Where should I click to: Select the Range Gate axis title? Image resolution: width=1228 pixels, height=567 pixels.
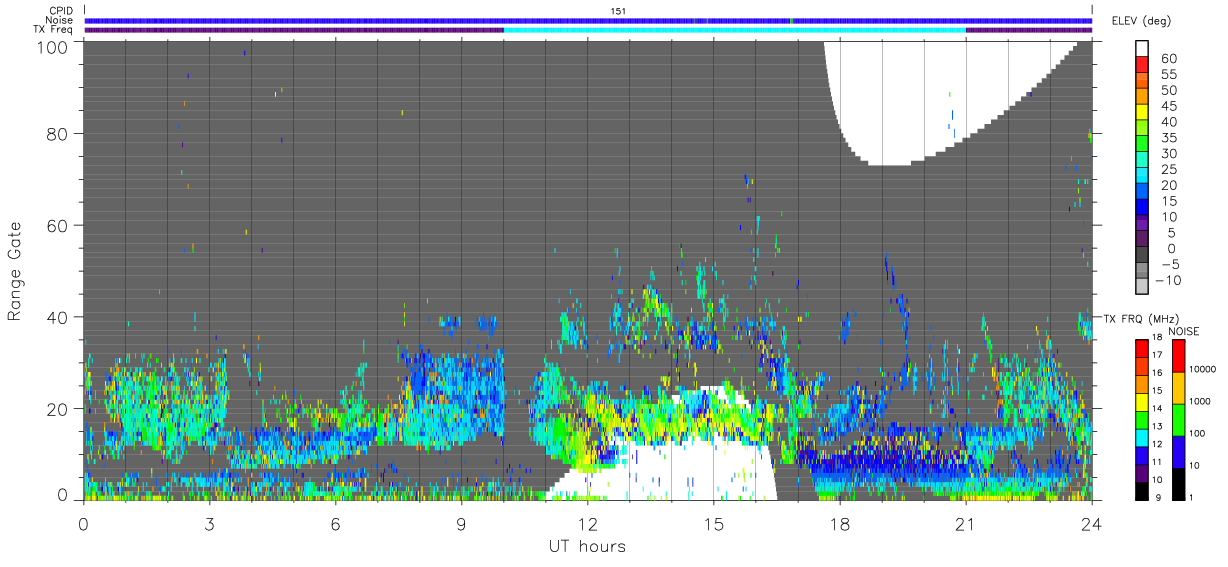tap(15, 270)
